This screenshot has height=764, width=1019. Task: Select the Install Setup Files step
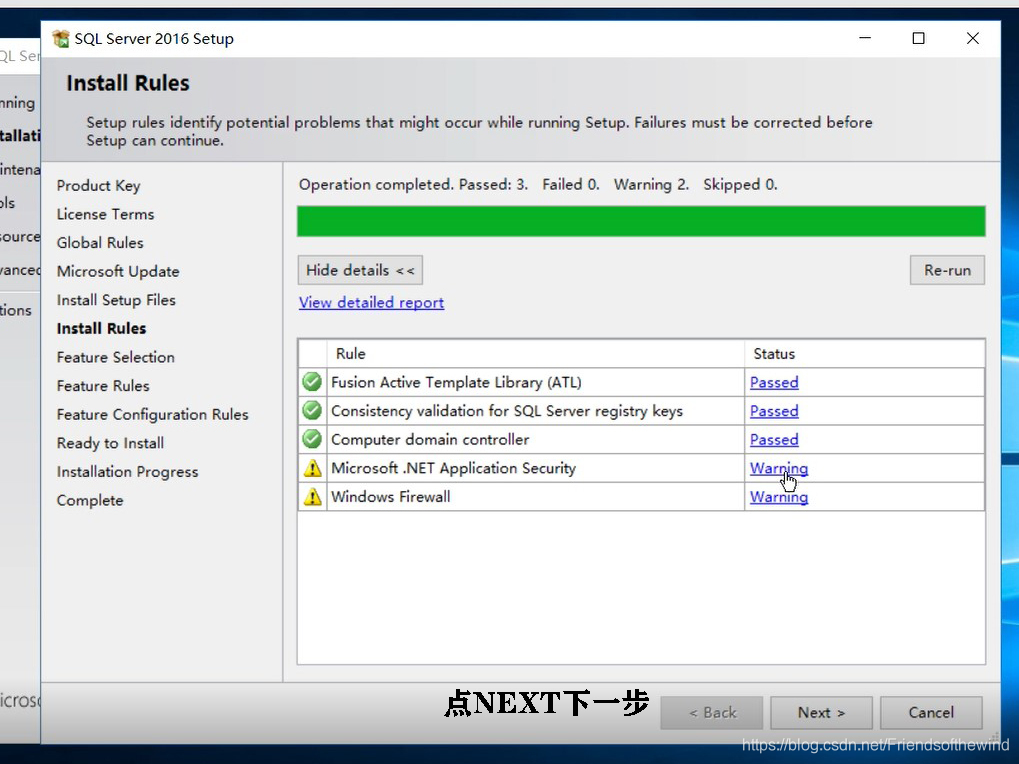(116, 300)
